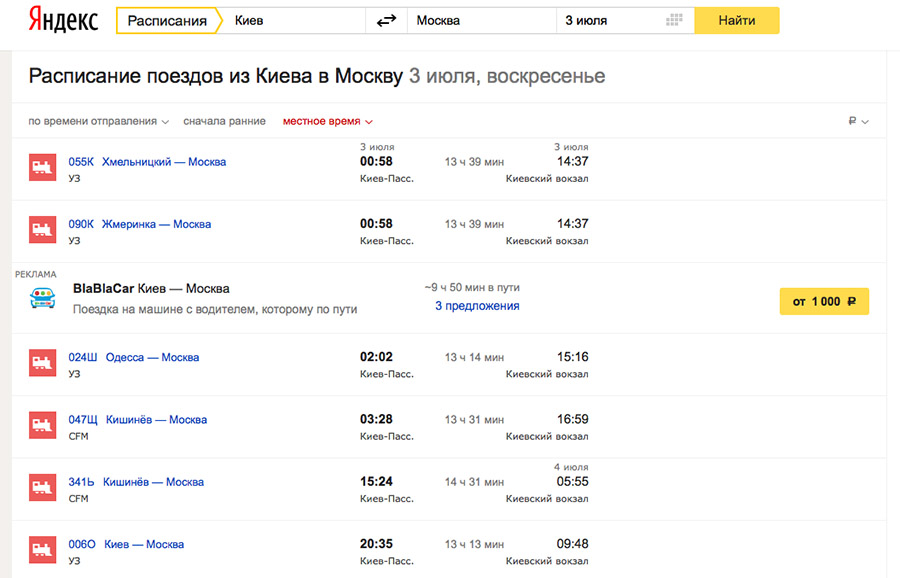Swap departure and destination cities
This screenshot has width=900, height=578.
click(x=385, y=20)
